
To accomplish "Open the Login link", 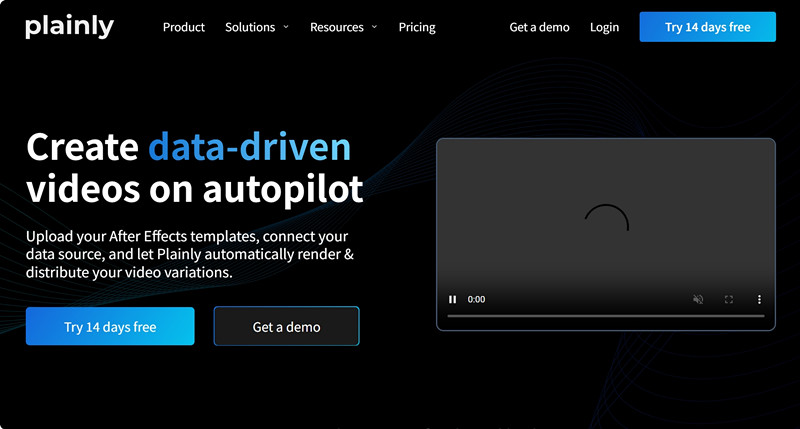I will tap(604, 27).
